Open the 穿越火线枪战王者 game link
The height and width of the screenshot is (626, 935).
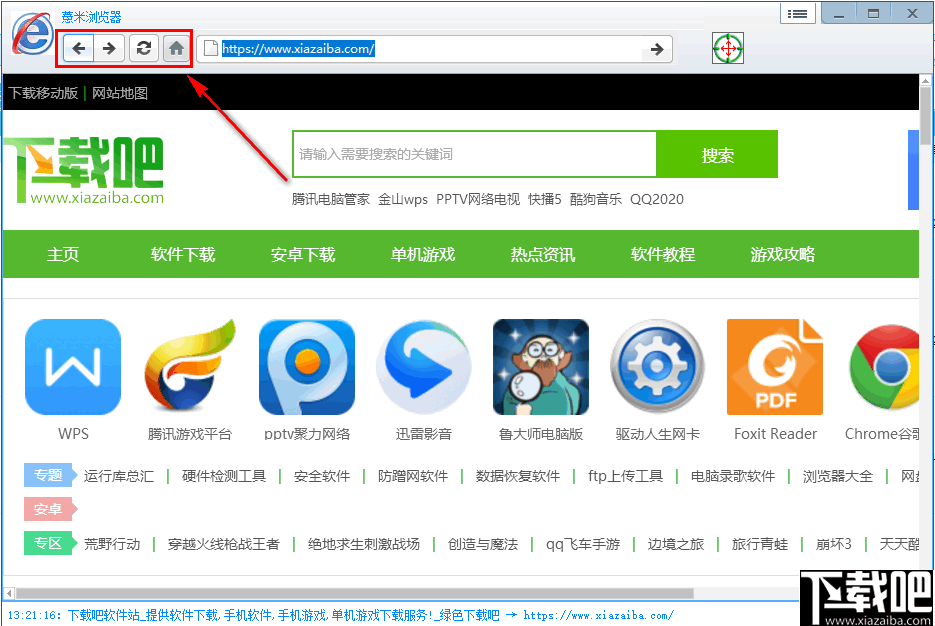coord(224,544)
